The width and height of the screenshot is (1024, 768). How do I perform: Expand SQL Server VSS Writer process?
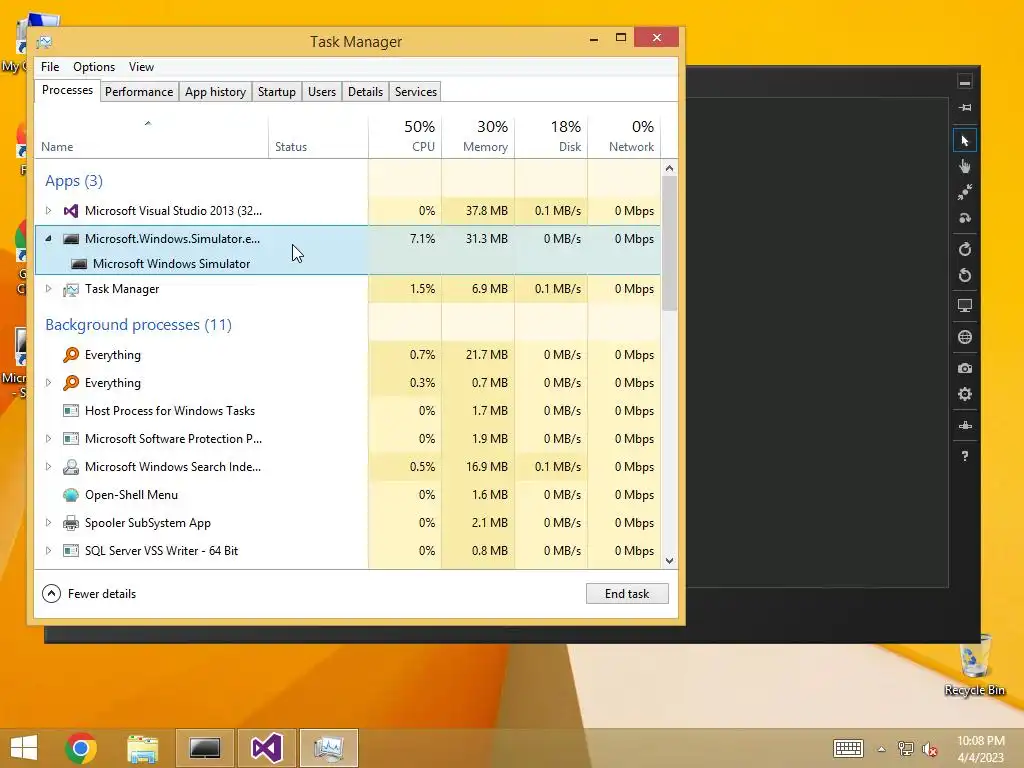[x=48, y=551]
